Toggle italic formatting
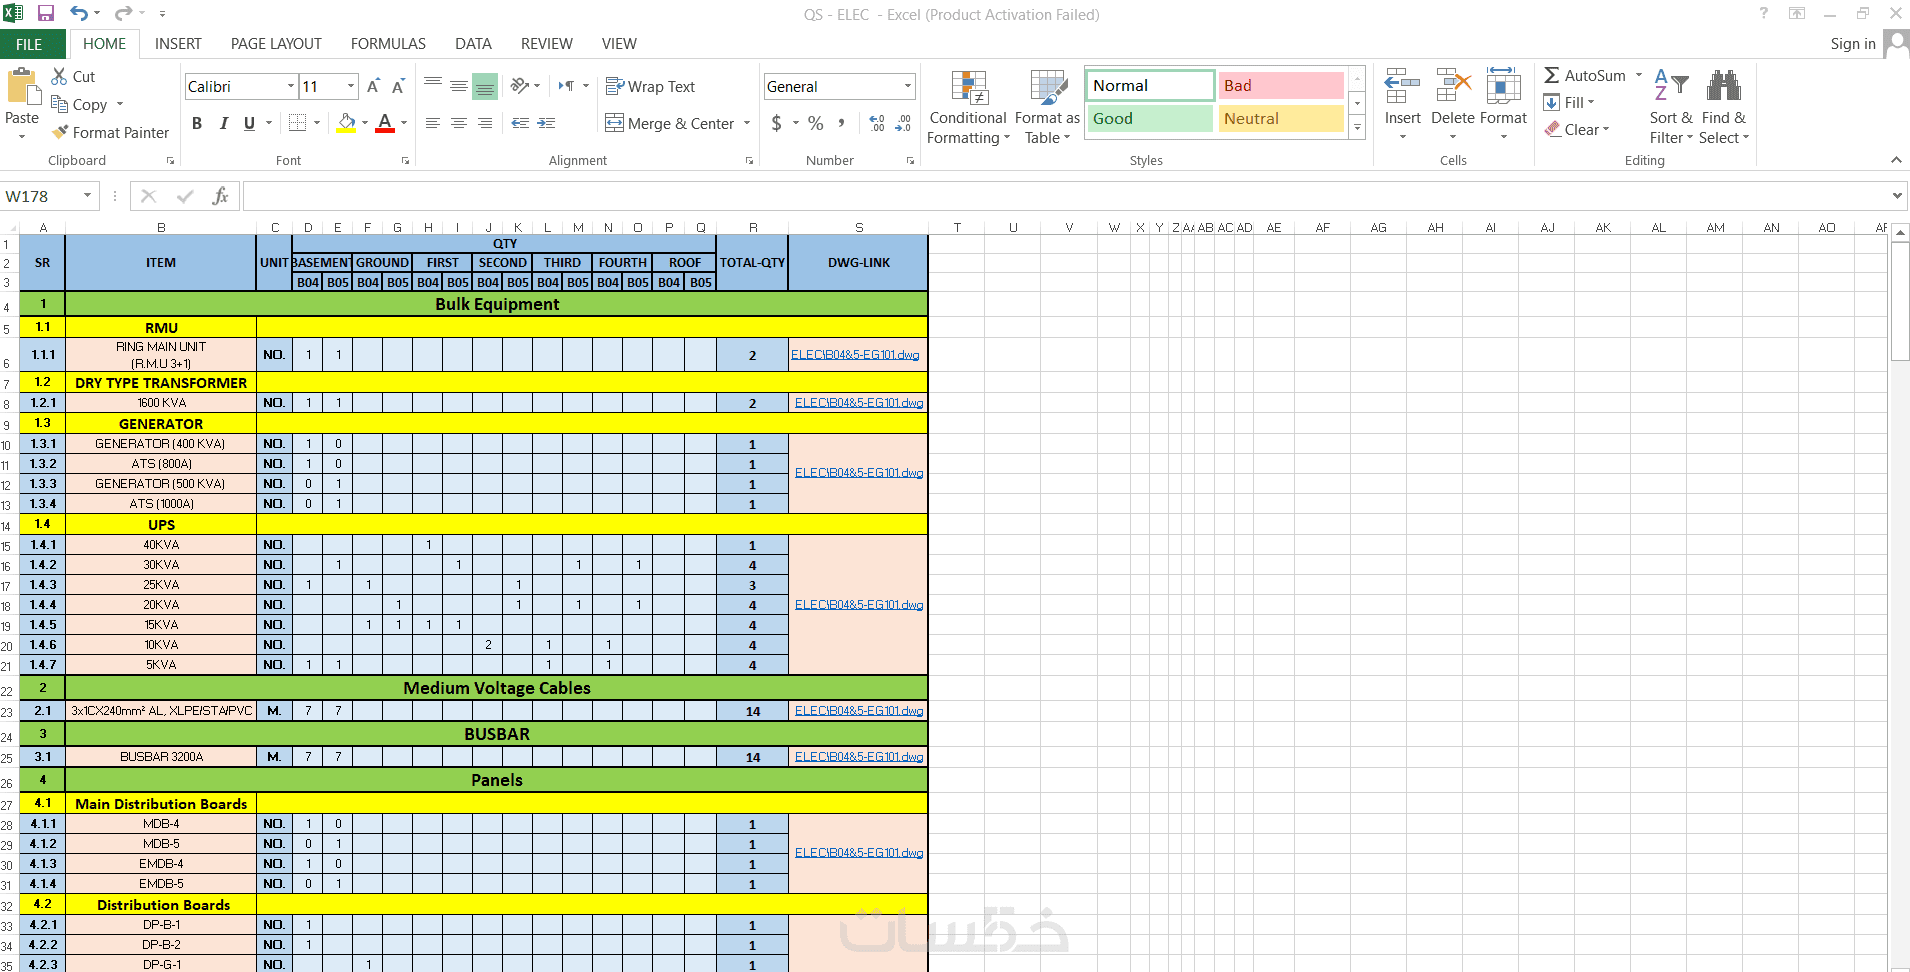 click(x=223, y=123)
